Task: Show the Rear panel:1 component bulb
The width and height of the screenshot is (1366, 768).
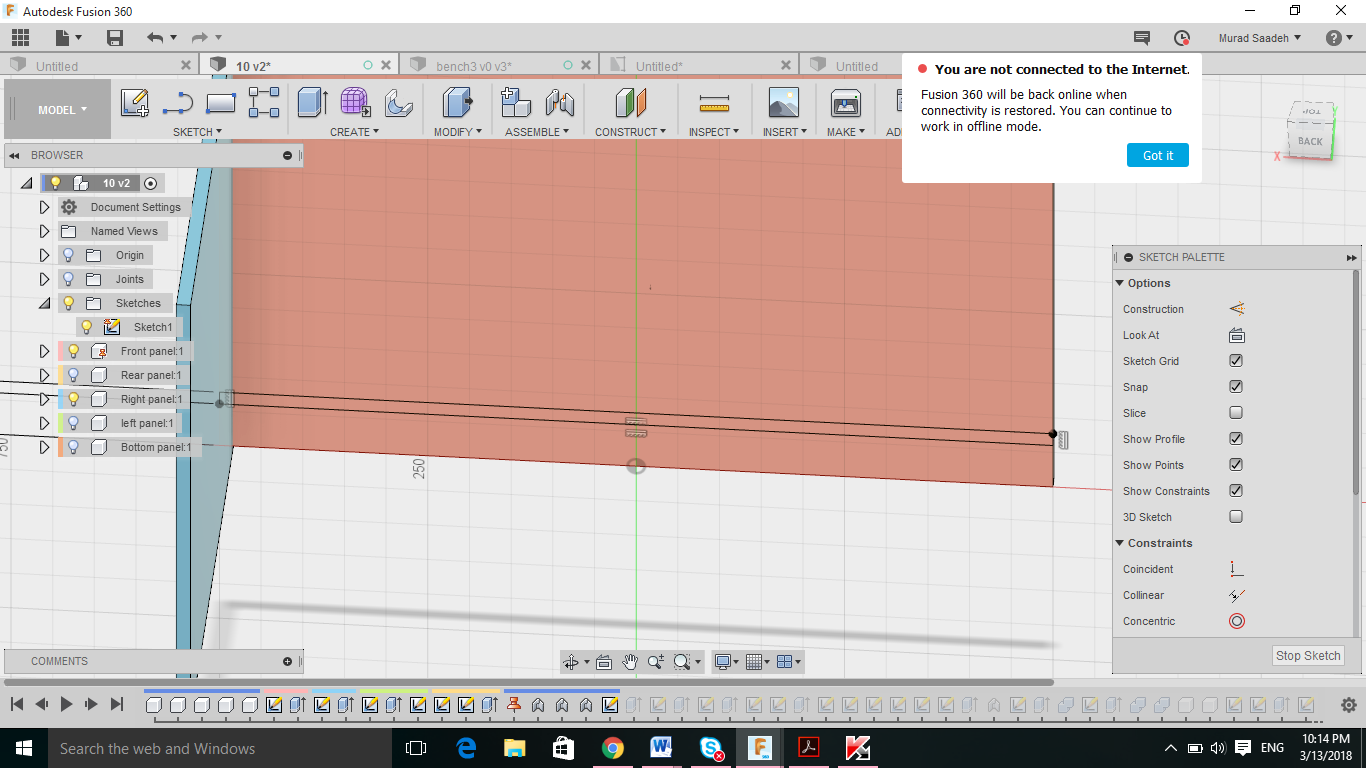Action: (x=73, y=375)
